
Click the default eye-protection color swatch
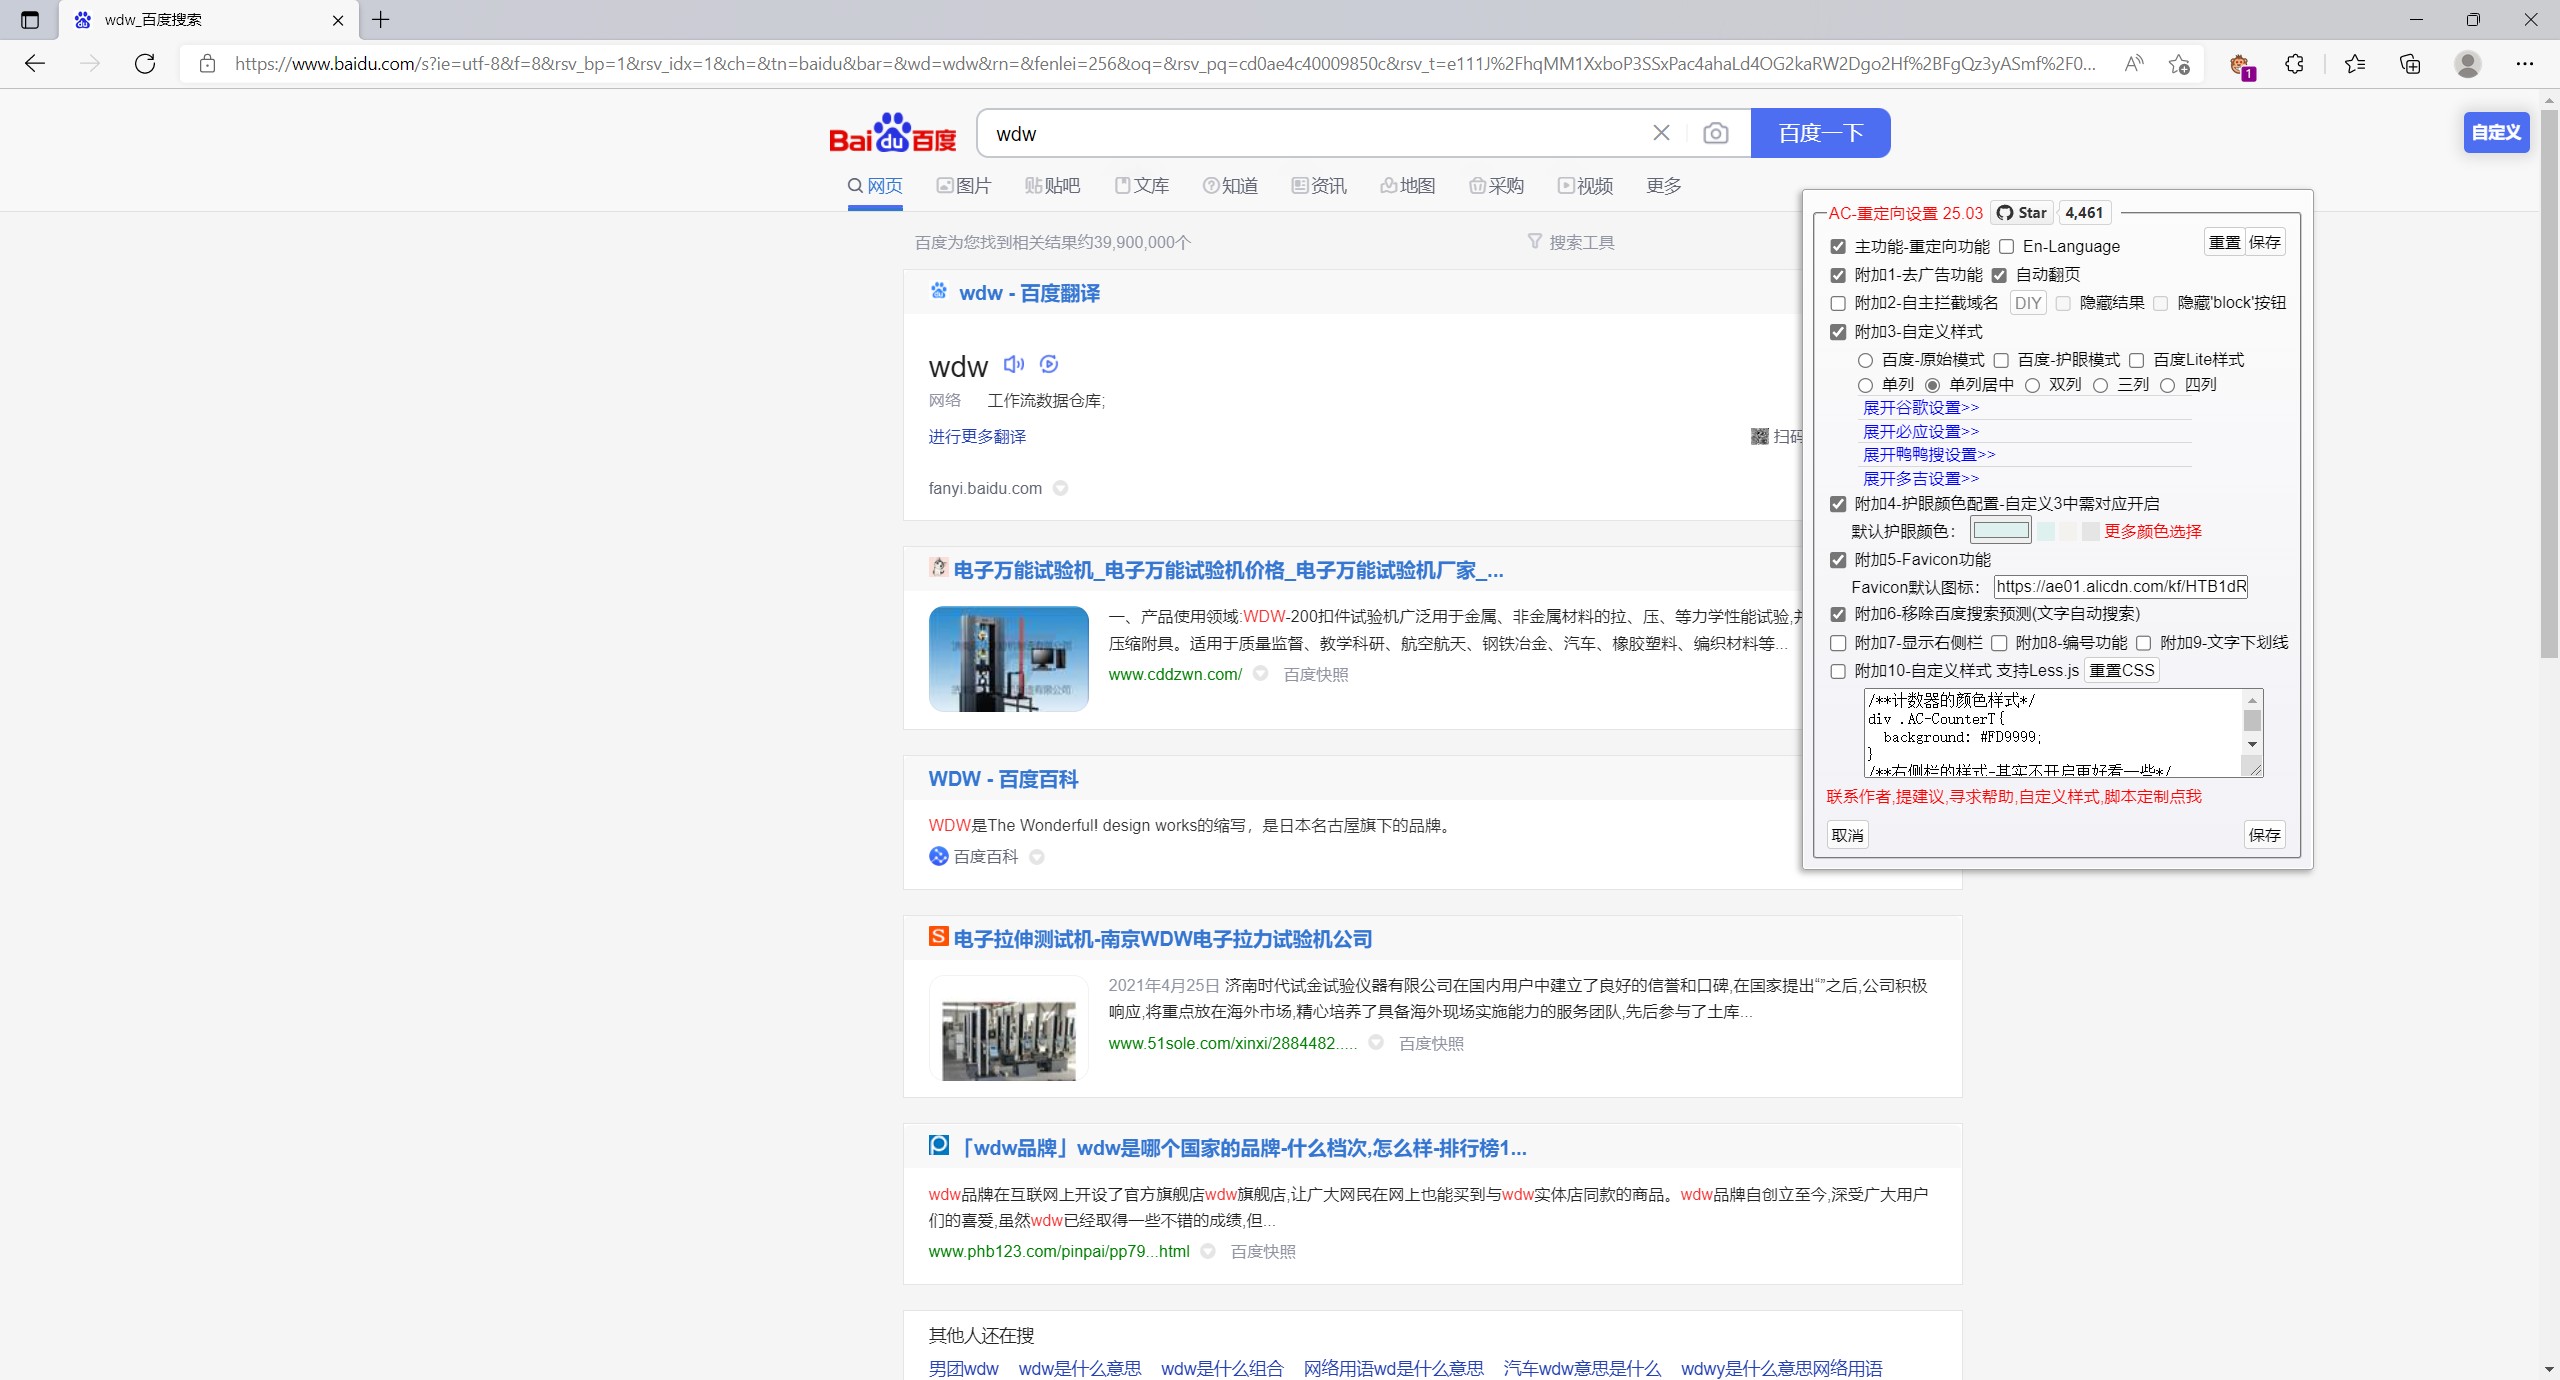click(2001, 531)
